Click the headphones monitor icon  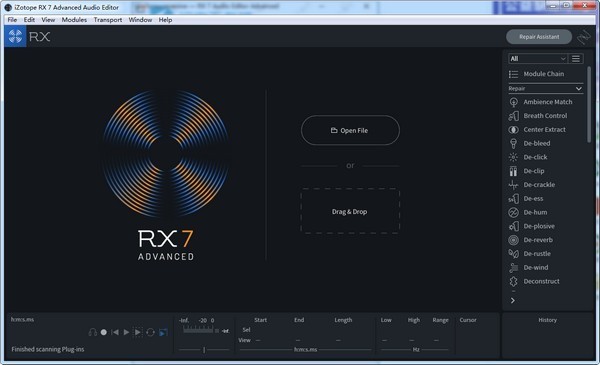coord(92,332)
